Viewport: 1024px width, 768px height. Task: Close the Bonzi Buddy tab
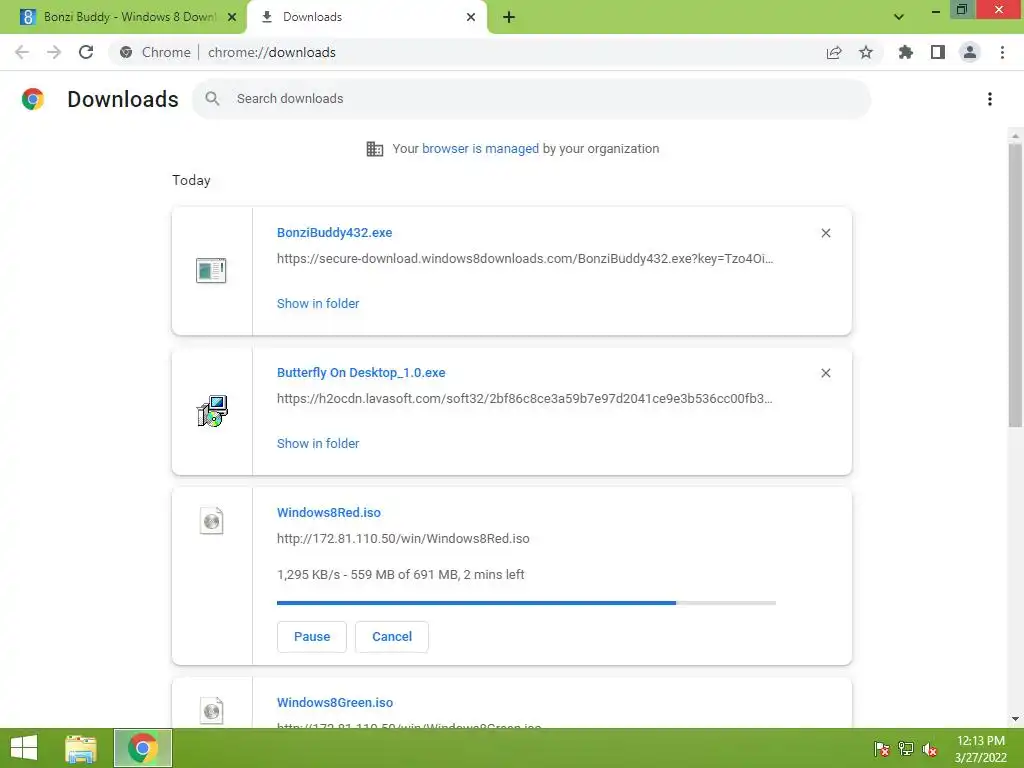point(232,17)
